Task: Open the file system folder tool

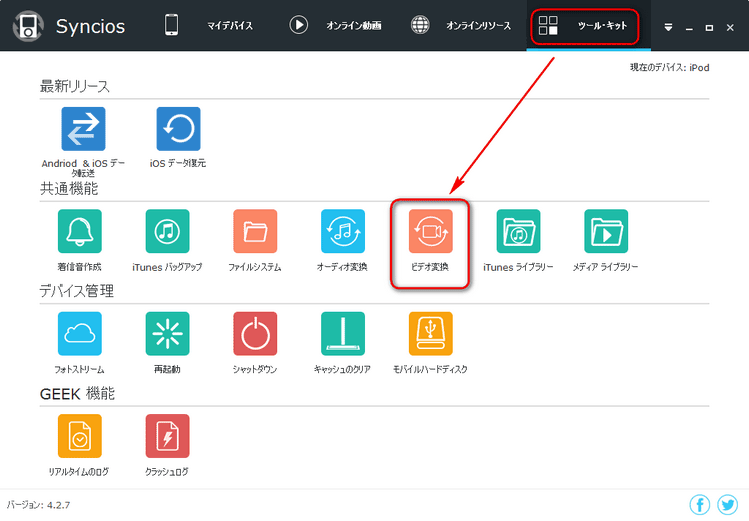Action: 255,231
